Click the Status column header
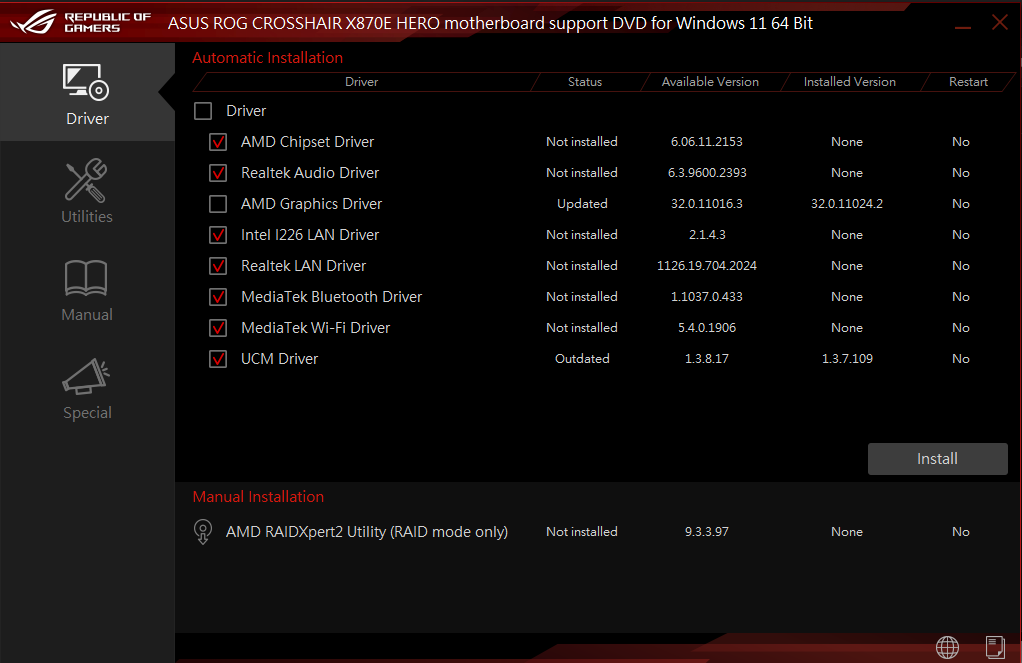The image size is (1022, 663). pyautogui.click(x=585, y=81)
